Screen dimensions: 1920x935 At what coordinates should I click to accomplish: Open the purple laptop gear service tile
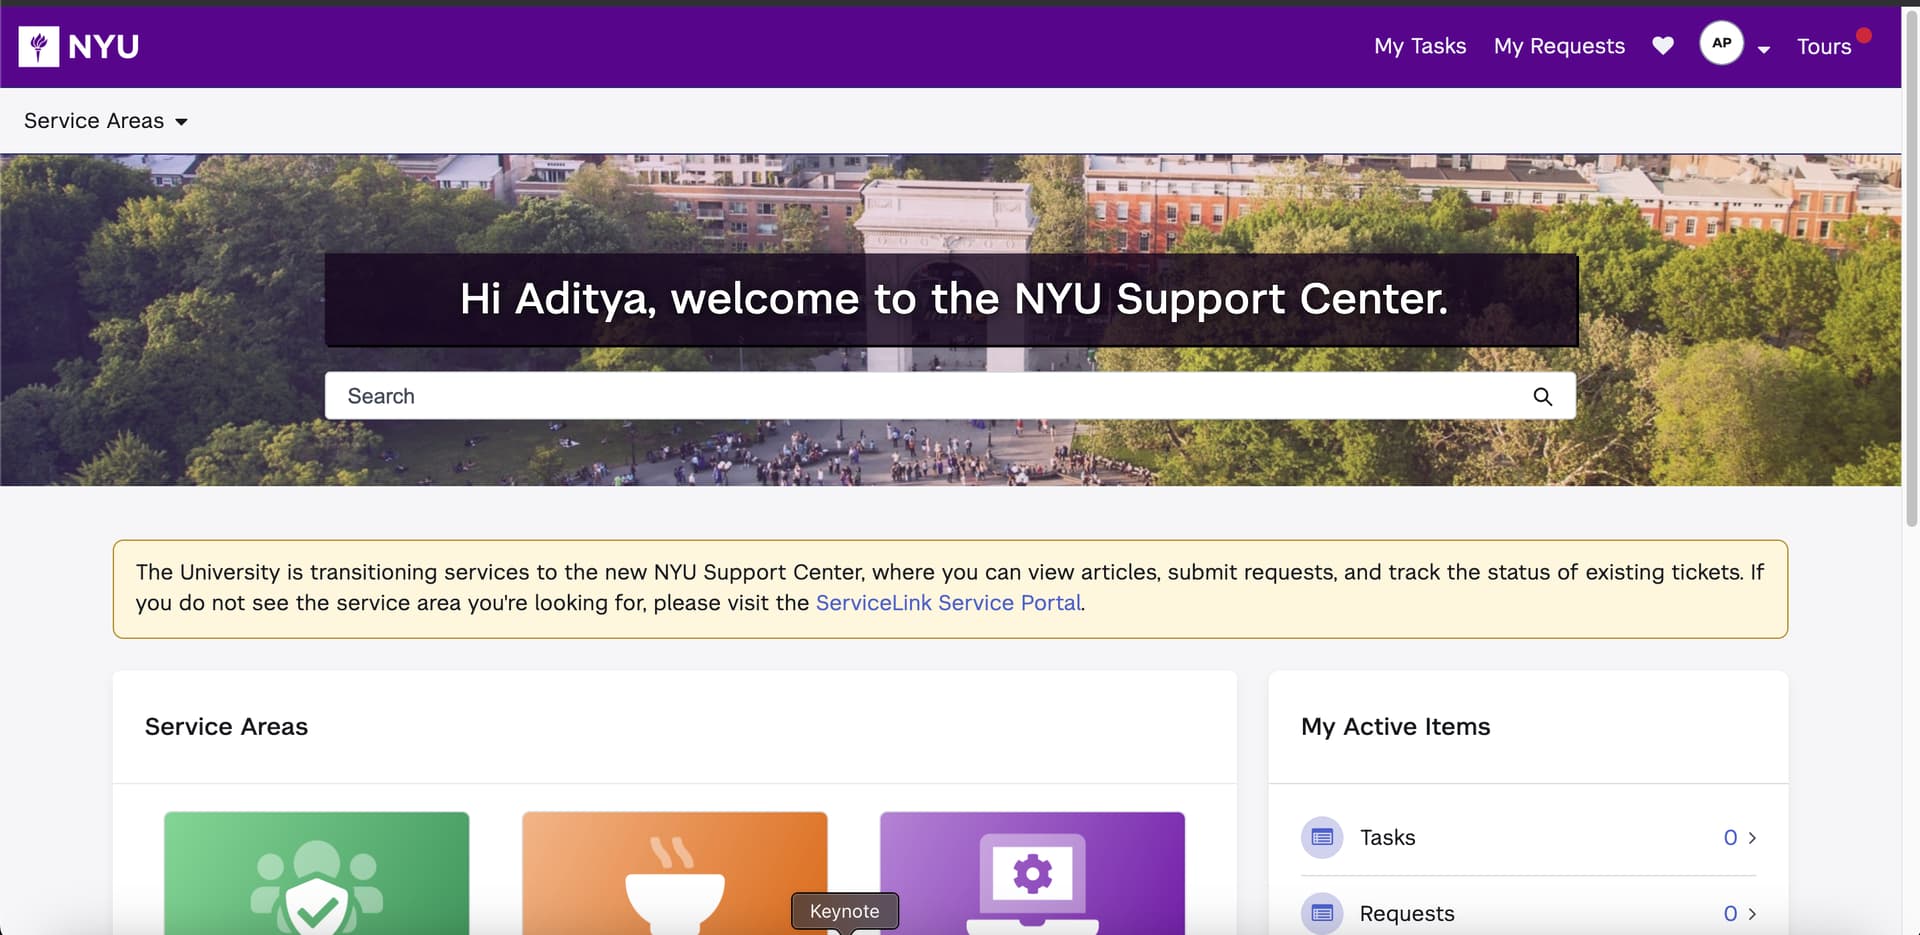(1032, 873)
